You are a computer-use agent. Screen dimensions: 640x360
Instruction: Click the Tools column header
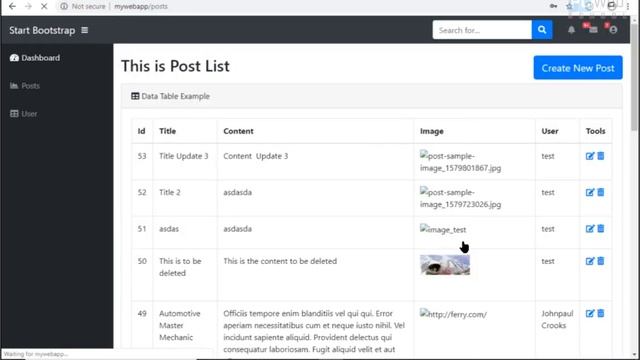tap(596, 131)
